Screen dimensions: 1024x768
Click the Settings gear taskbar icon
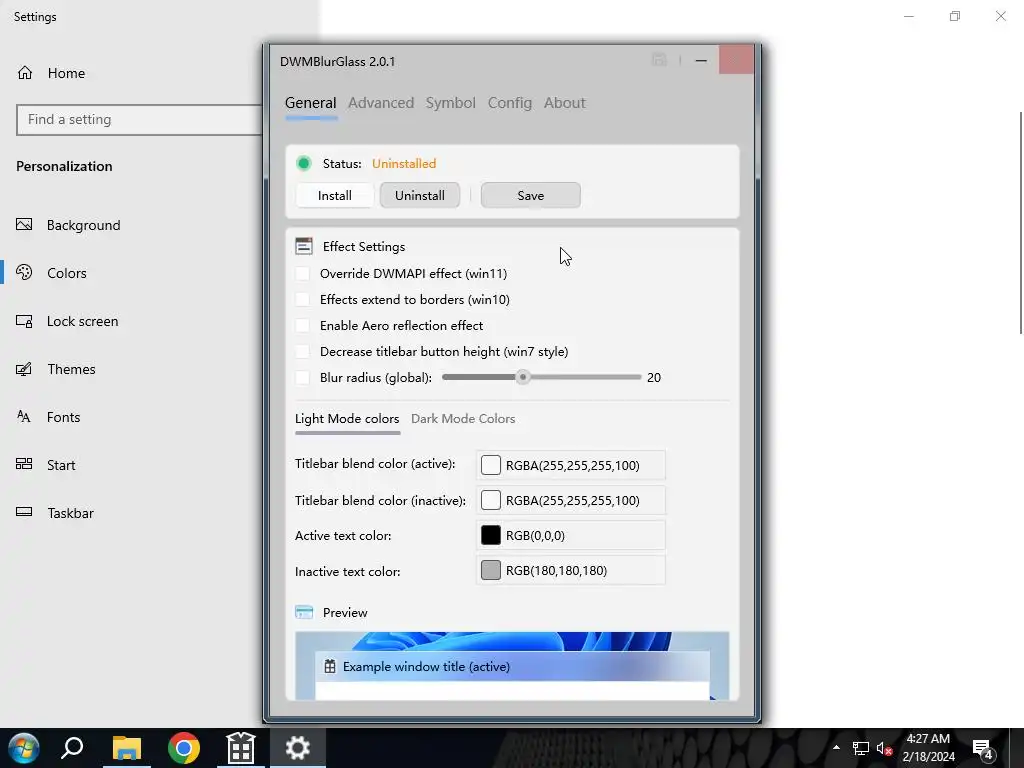click(x=297, y=748)
